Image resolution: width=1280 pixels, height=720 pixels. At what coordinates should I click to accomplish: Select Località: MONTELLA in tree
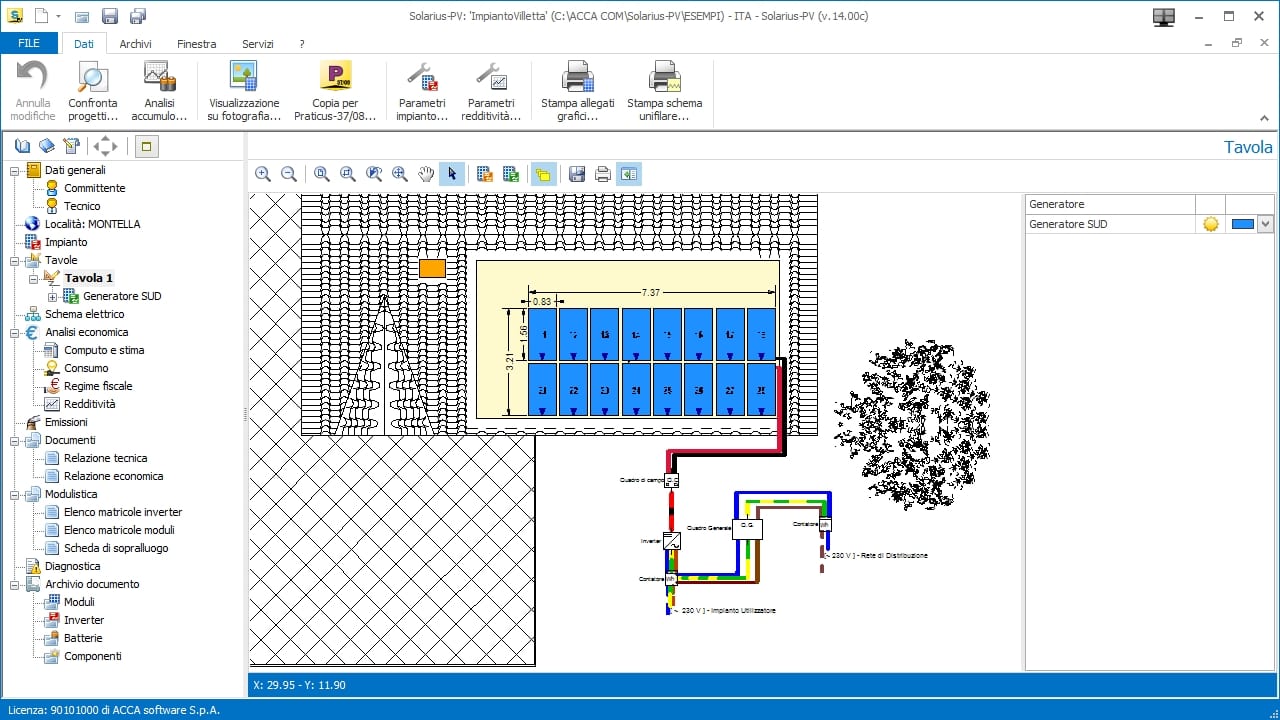(x=93, y=224)
